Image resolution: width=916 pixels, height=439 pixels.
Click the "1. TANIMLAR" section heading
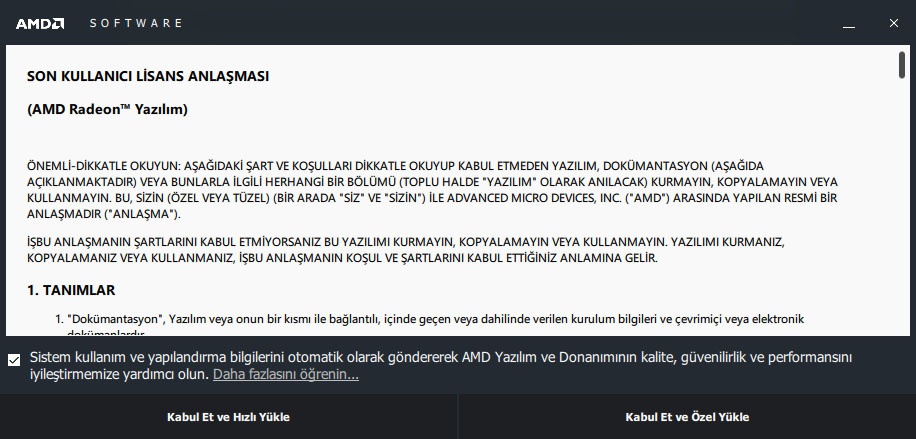[x=71, y=290]
